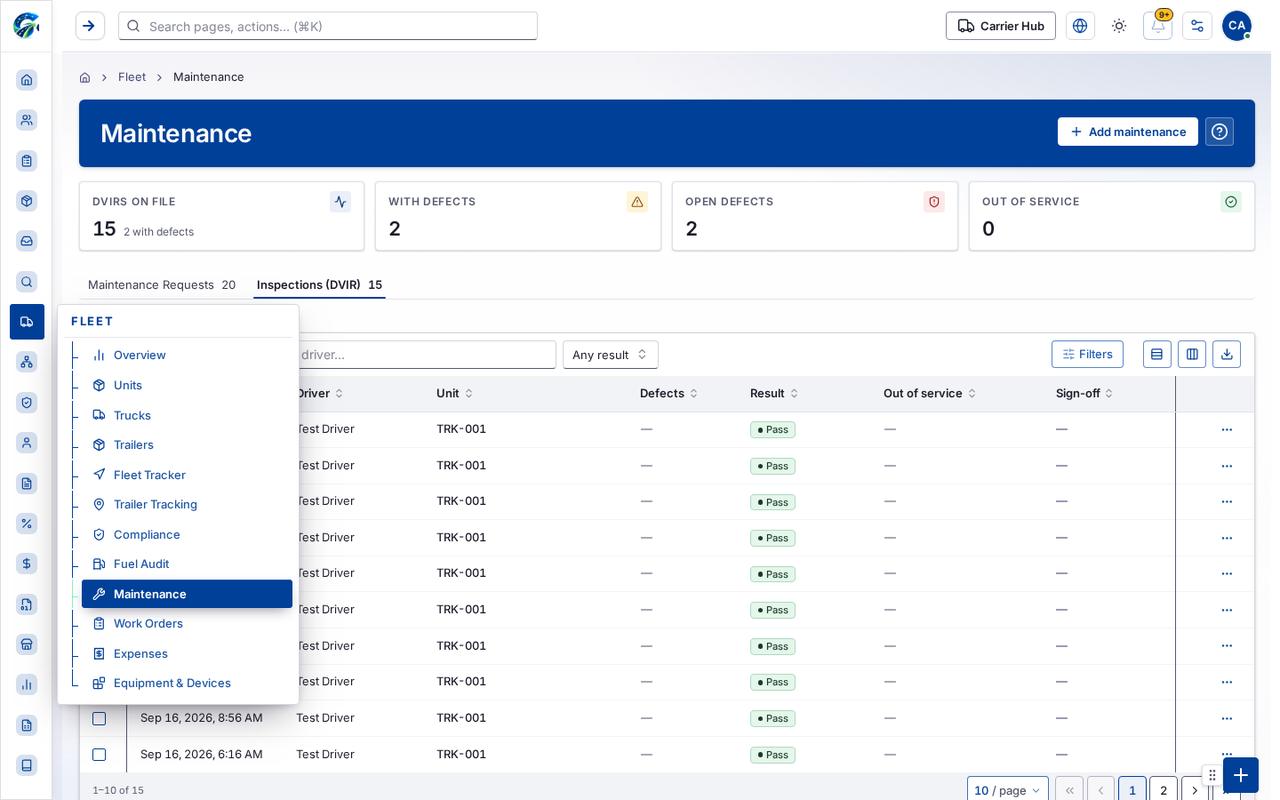Expand the 10 / page size selector

tap(1007, 790)
